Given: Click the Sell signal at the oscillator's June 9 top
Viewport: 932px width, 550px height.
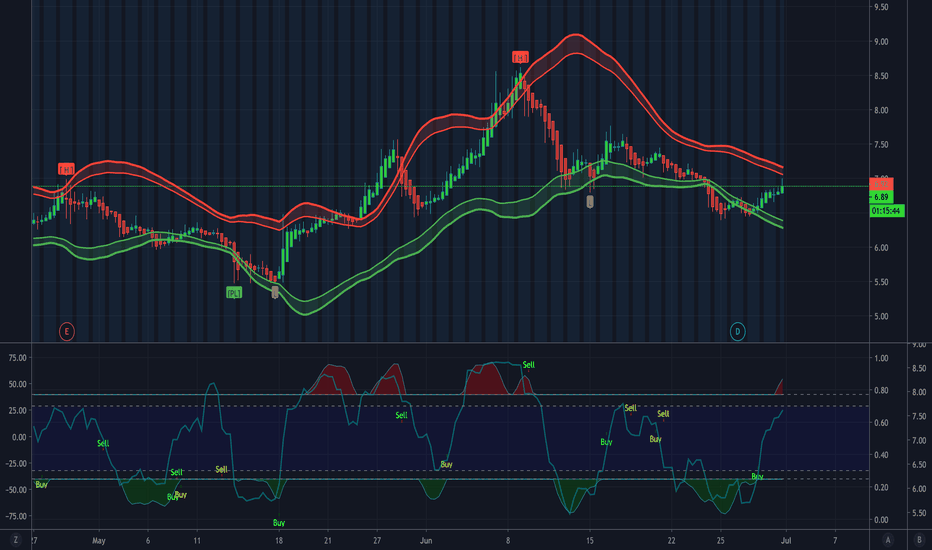Looking at the screenshot, I should (x=528, y=364).
